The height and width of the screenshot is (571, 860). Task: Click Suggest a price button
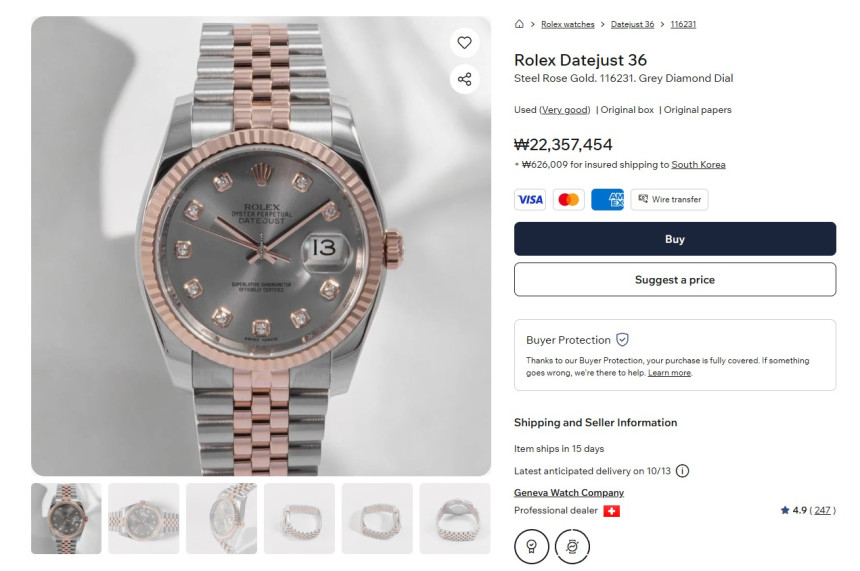(674, 280)
